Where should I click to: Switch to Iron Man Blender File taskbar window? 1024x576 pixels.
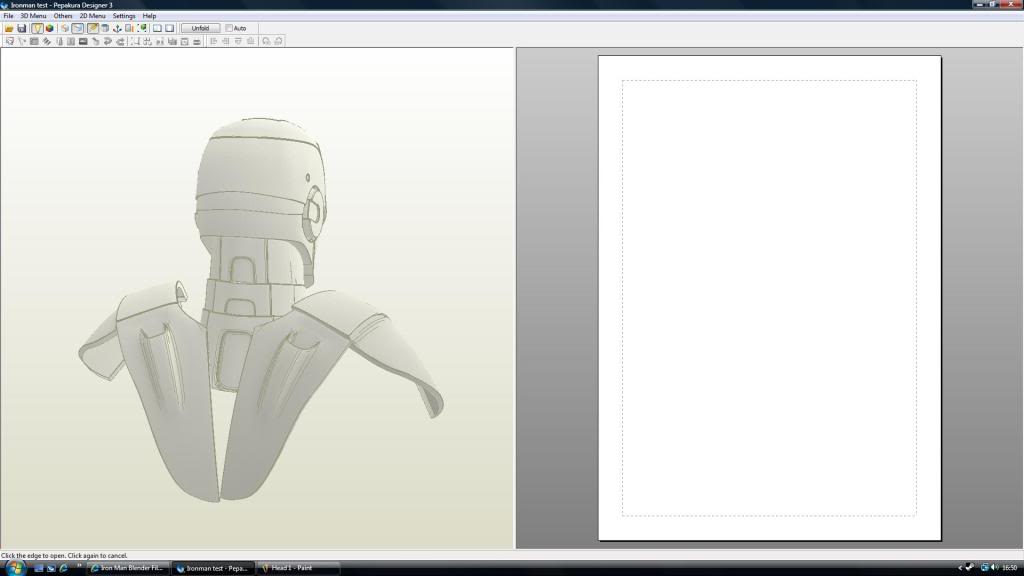click(x=127, y=568)
